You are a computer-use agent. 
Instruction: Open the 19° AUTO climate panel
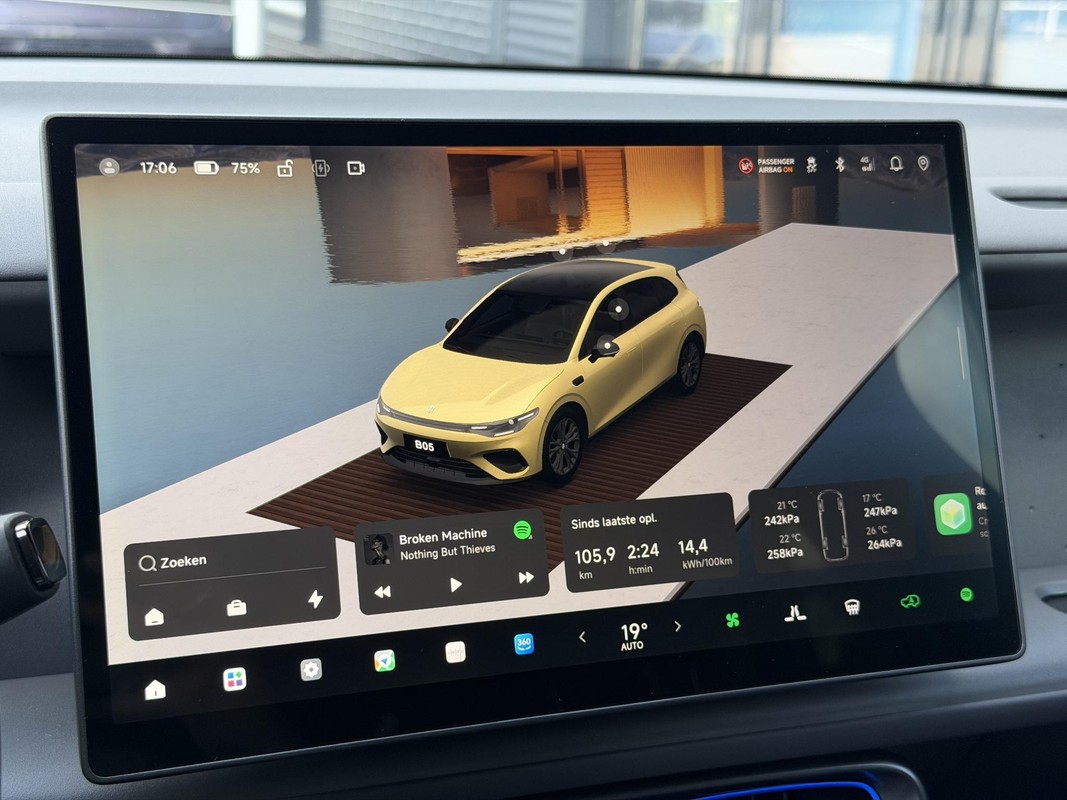[x=634, y=636]
